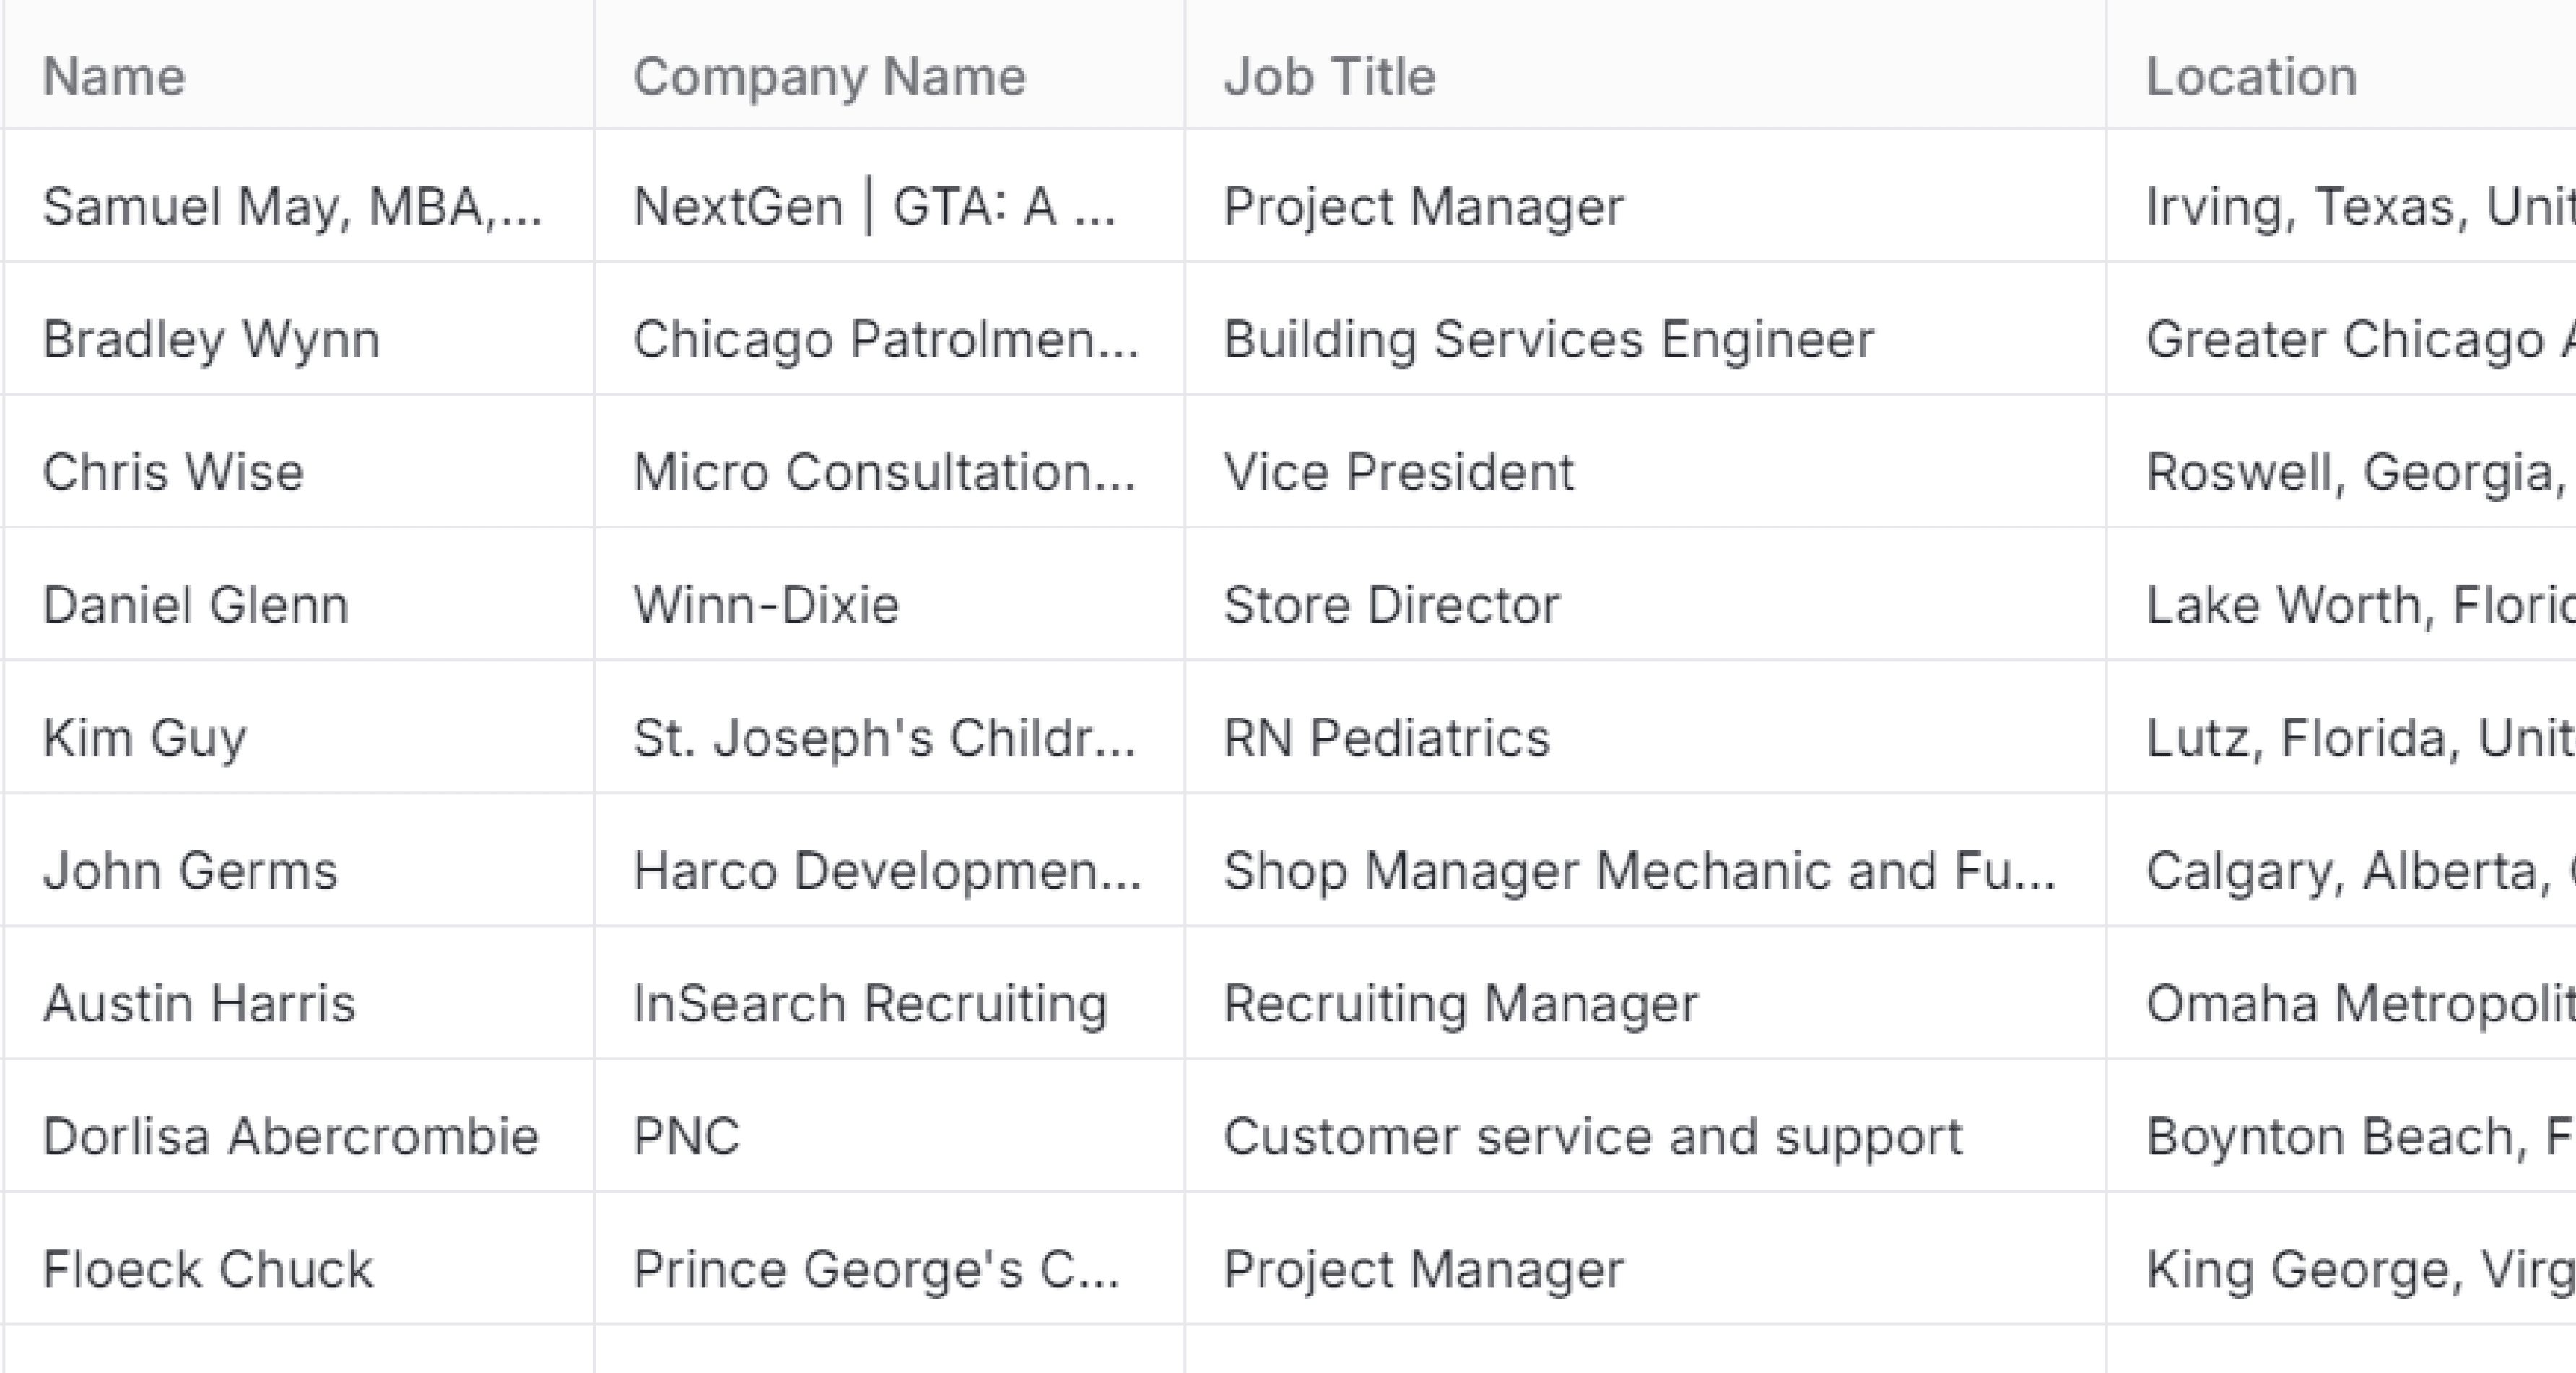Viewport: 2576px width, 1373px height.
Task: Click the Vice President job title cell
Action: (x=1398, y=472)
